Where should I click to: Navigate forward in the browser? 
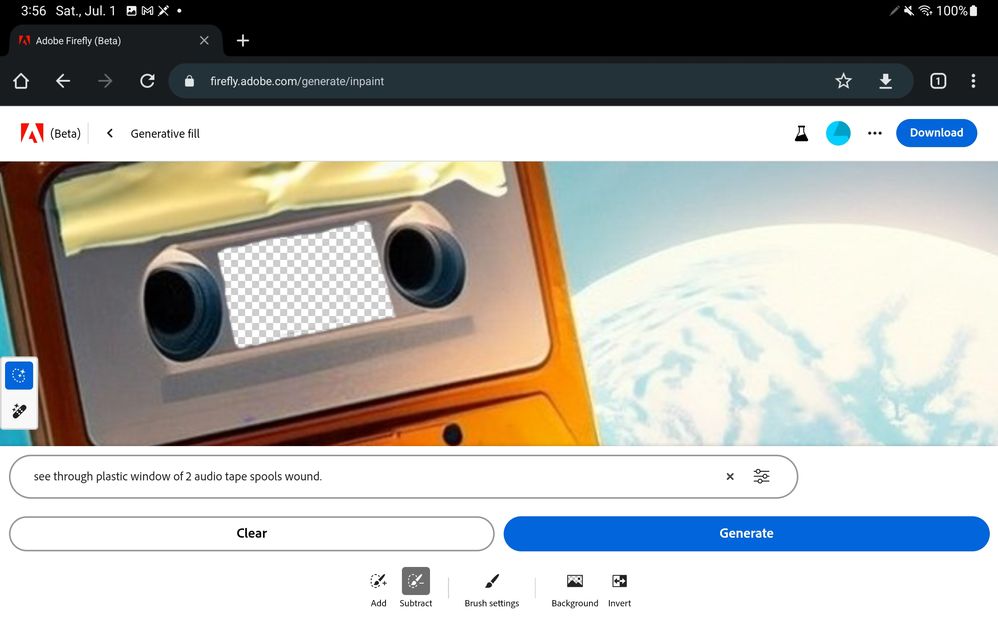point(105,81)
